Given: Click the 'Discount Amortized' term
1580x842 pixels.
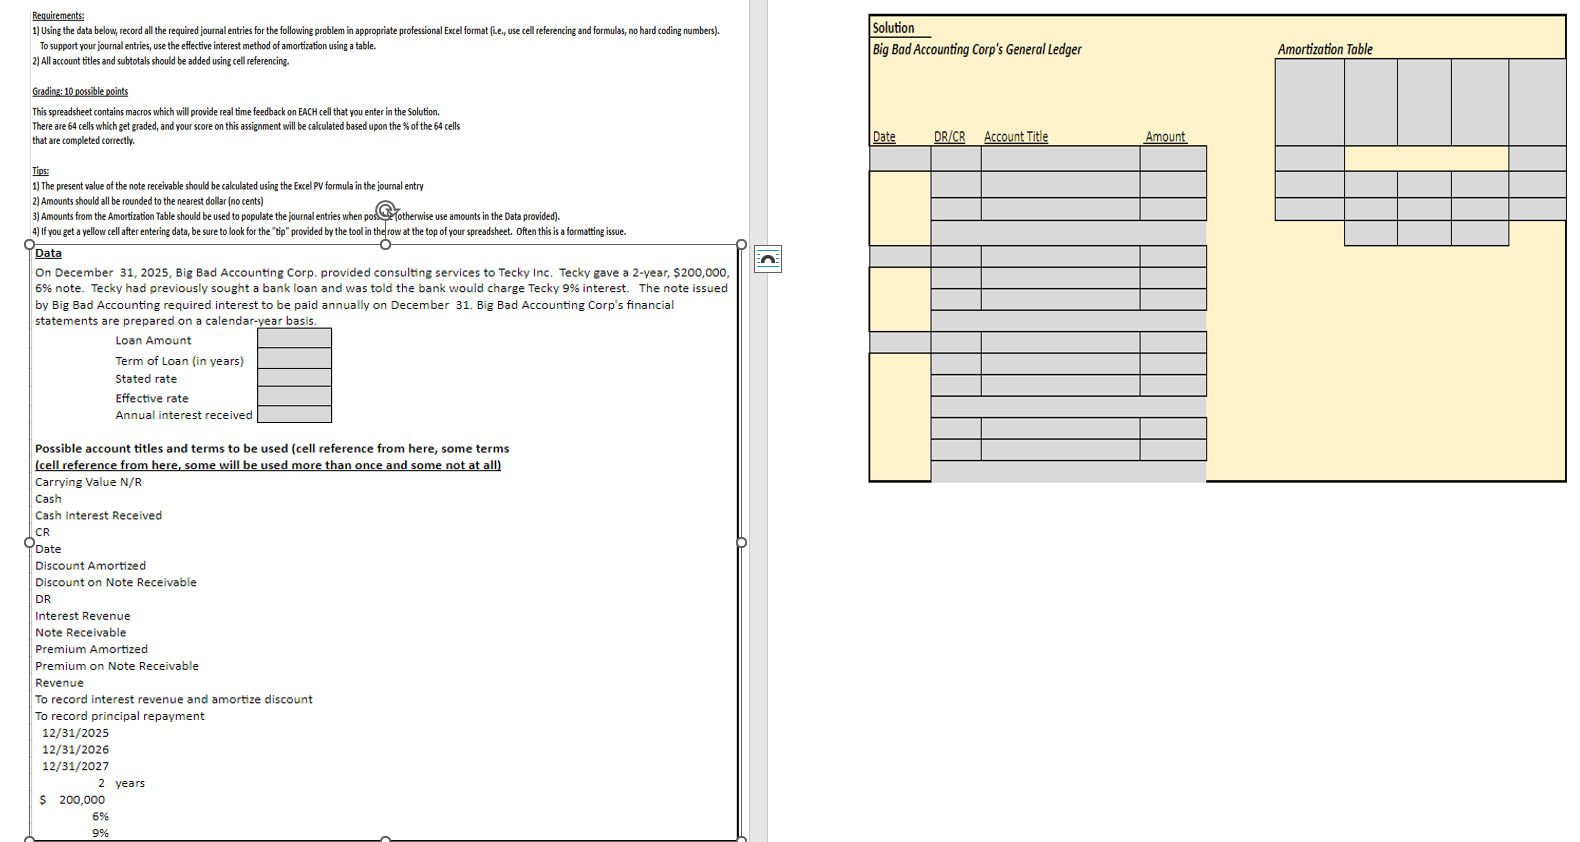Looking at the screenshot, I should pyautogui.click(x=90, y=566).
